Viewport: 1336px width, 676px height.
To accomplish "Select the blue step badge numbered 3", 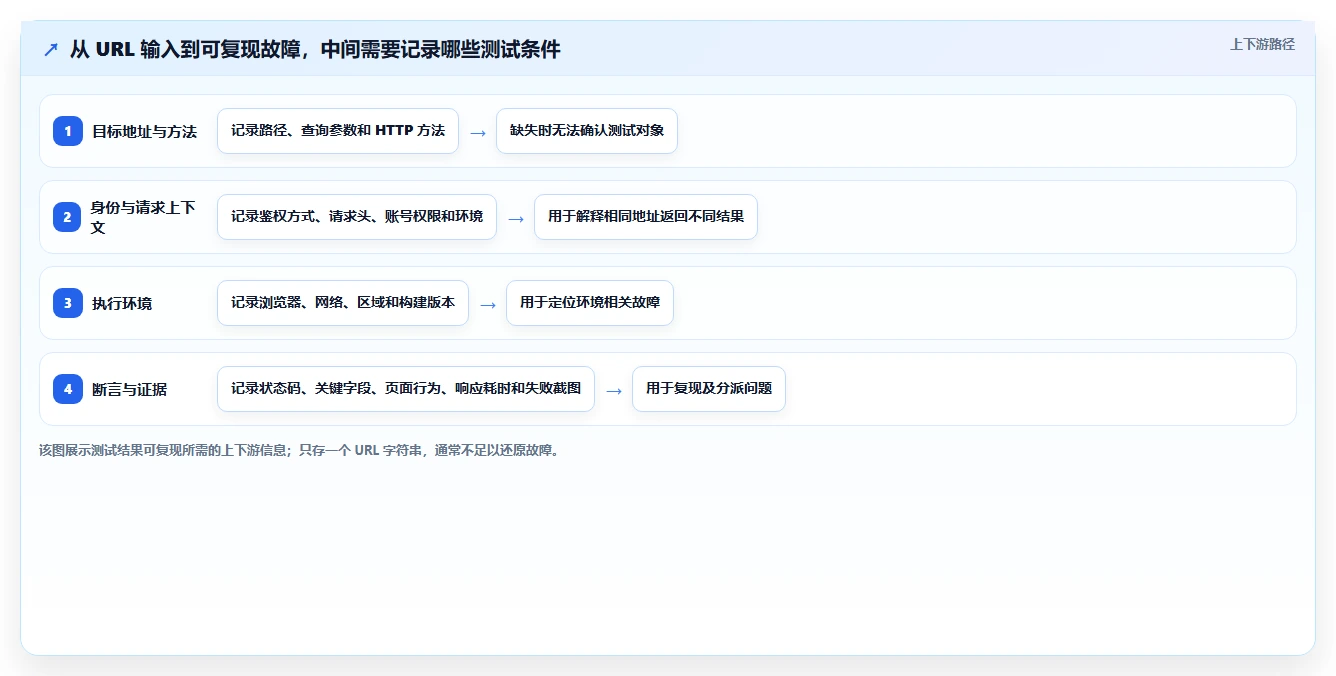I will pyautogui.click(x=68, y=303).
